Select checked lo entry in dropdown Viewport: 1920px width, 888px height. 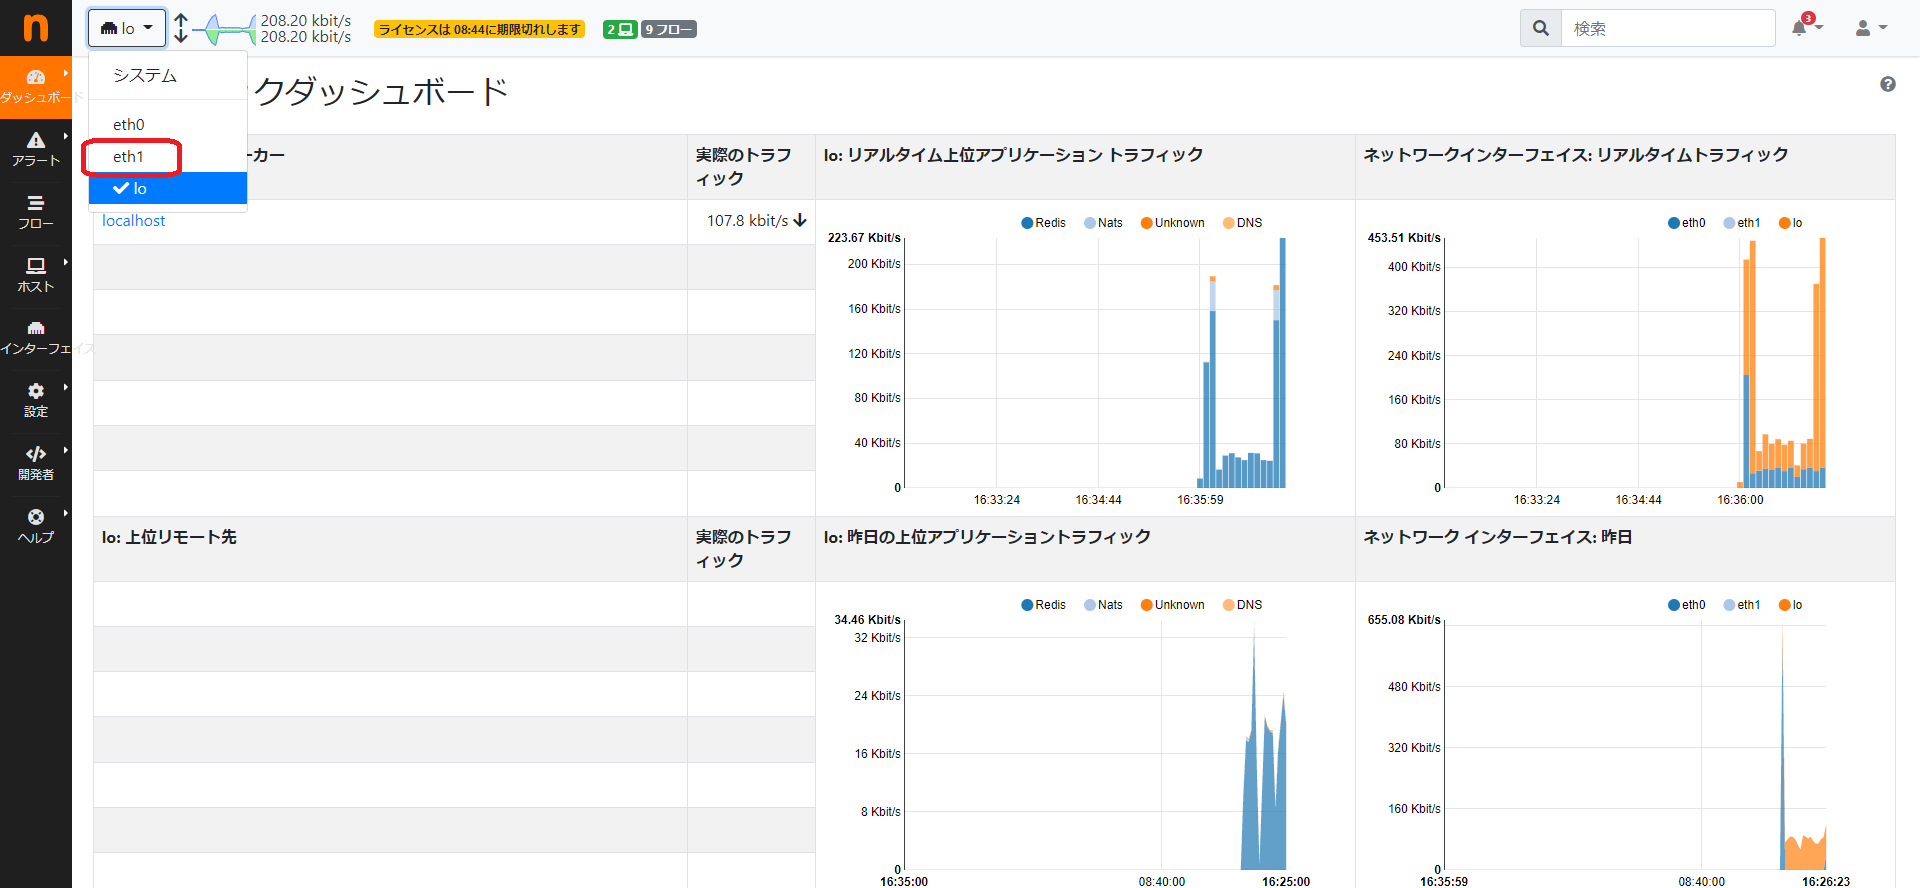coord(168,188)
